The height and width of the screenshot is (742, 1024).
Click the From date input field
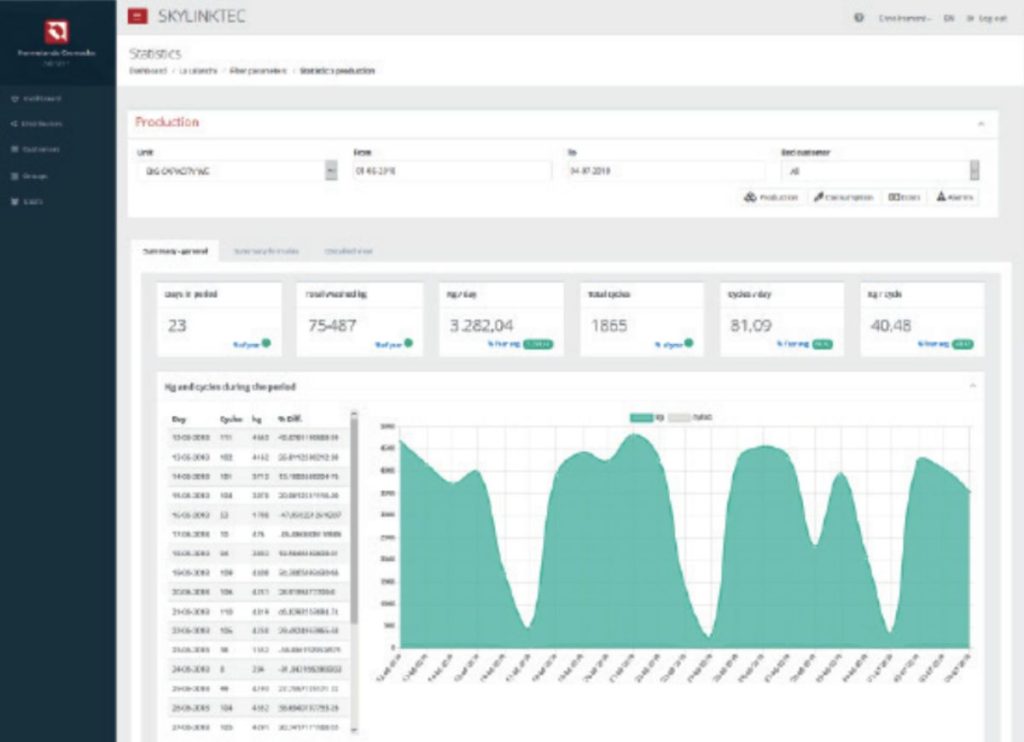[450, 171]
